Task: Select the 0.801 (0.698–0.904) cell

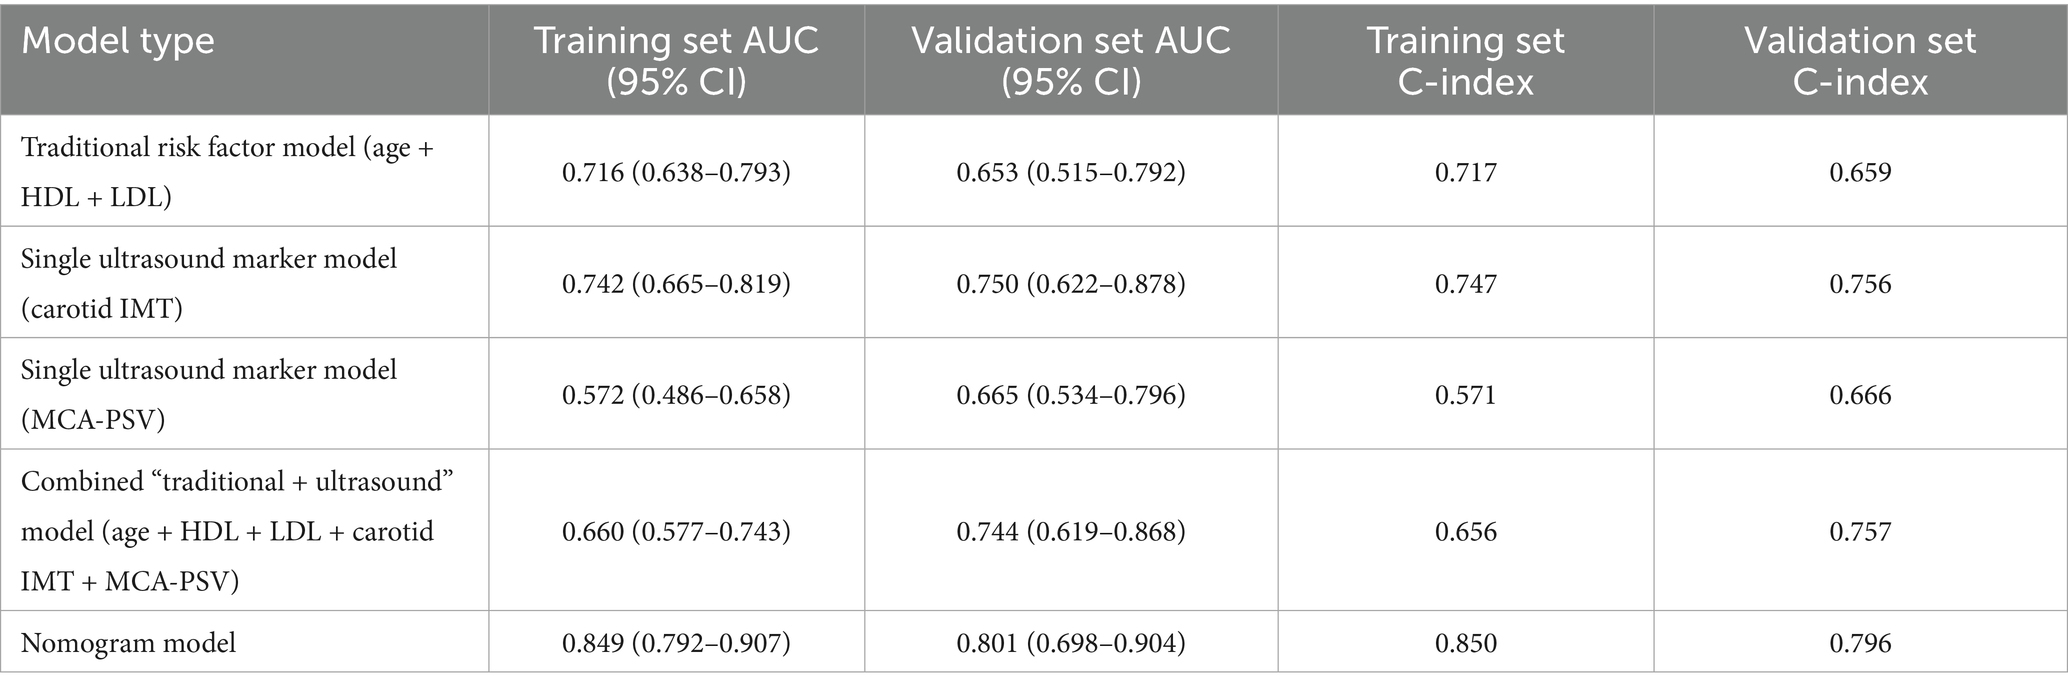Action: (1071, 642)
